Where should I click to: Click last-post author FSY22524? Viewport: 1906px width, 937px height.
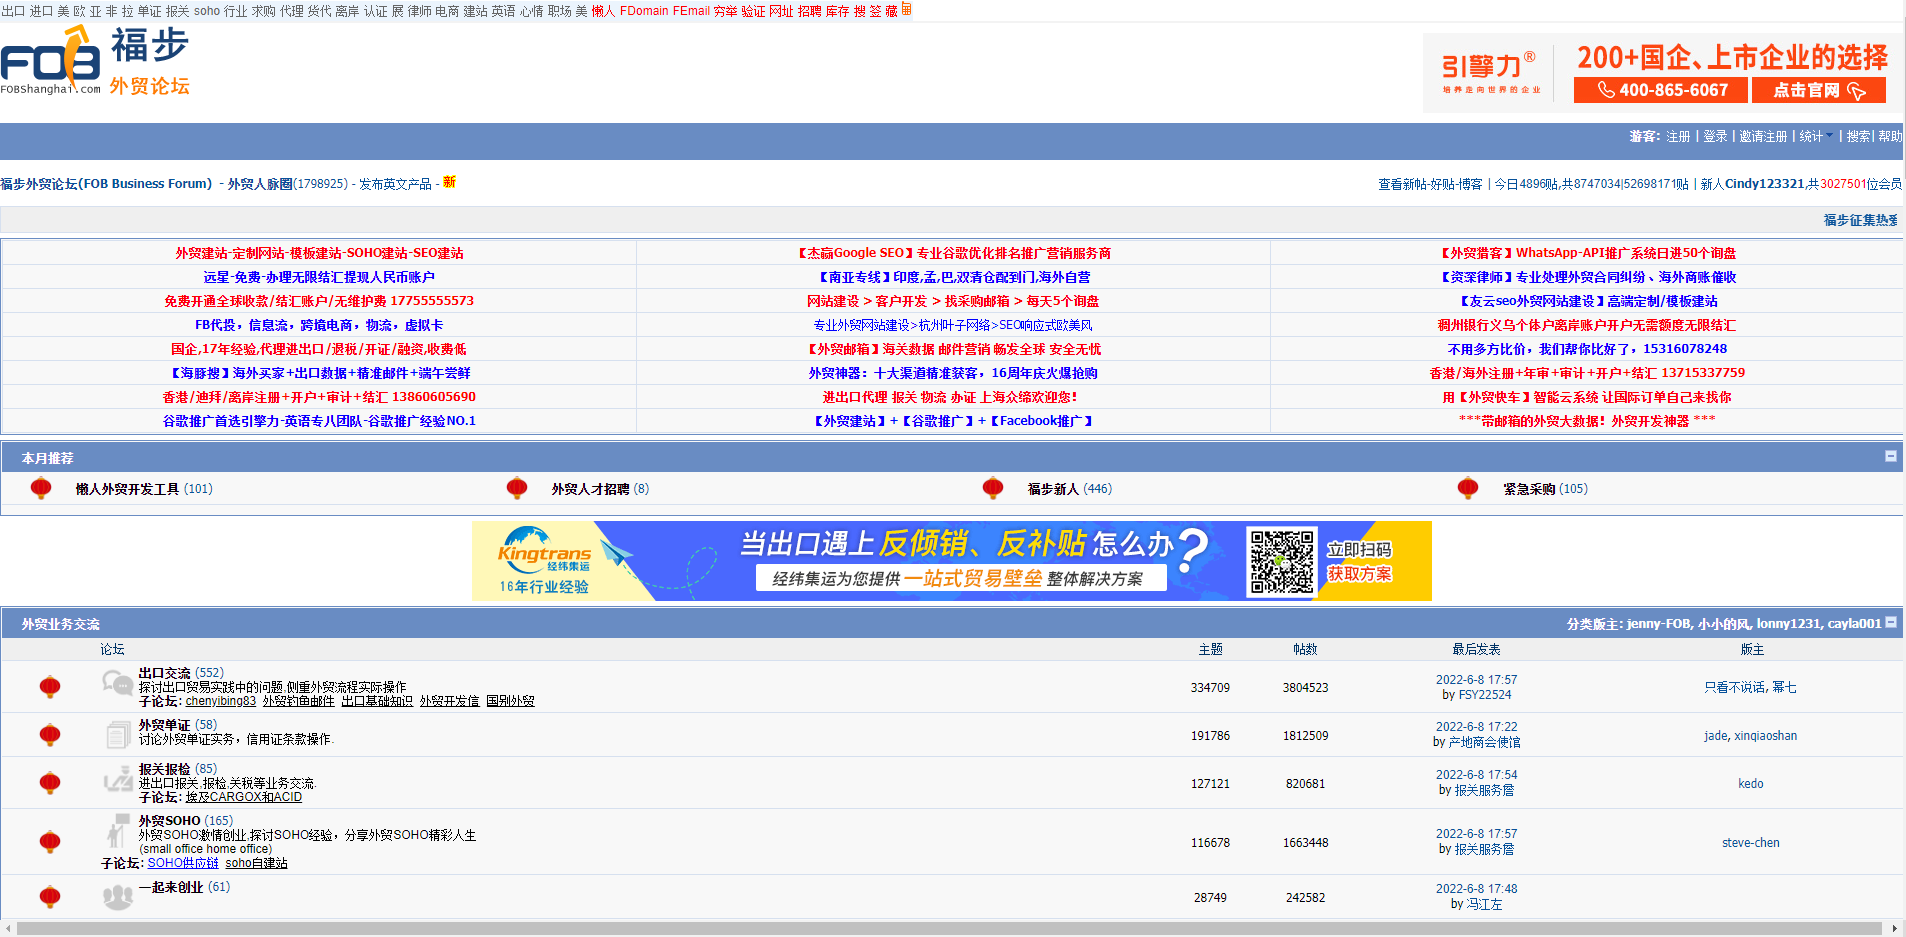point(1485,695)
